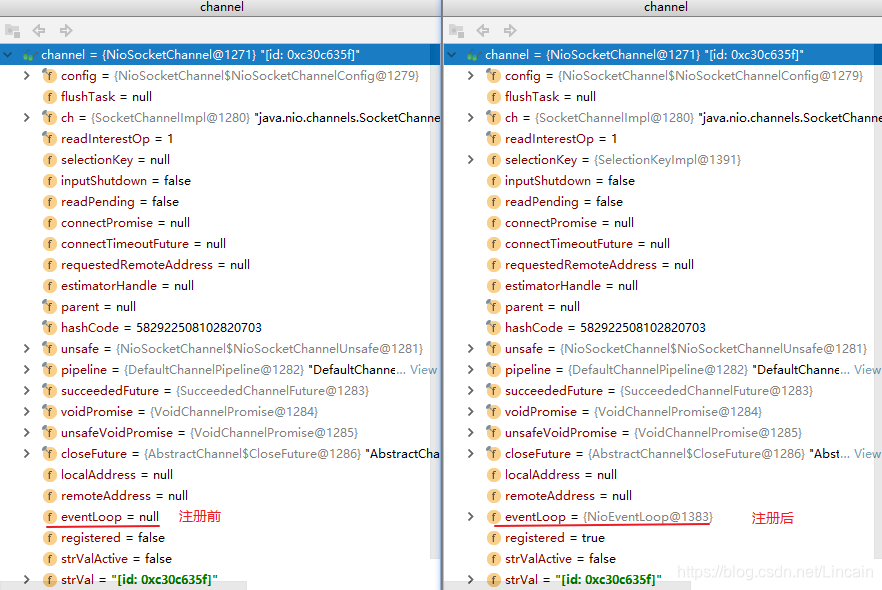
Task: Expand selectionKey node in right panel
Action: click(x=471, y=160)
